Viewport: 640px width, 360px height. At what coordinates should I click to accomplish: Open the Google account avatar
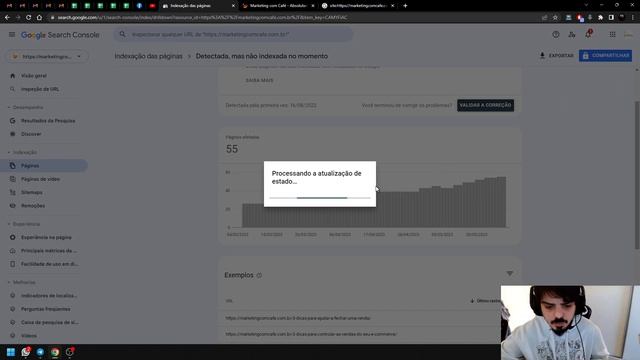coord(628,35)
